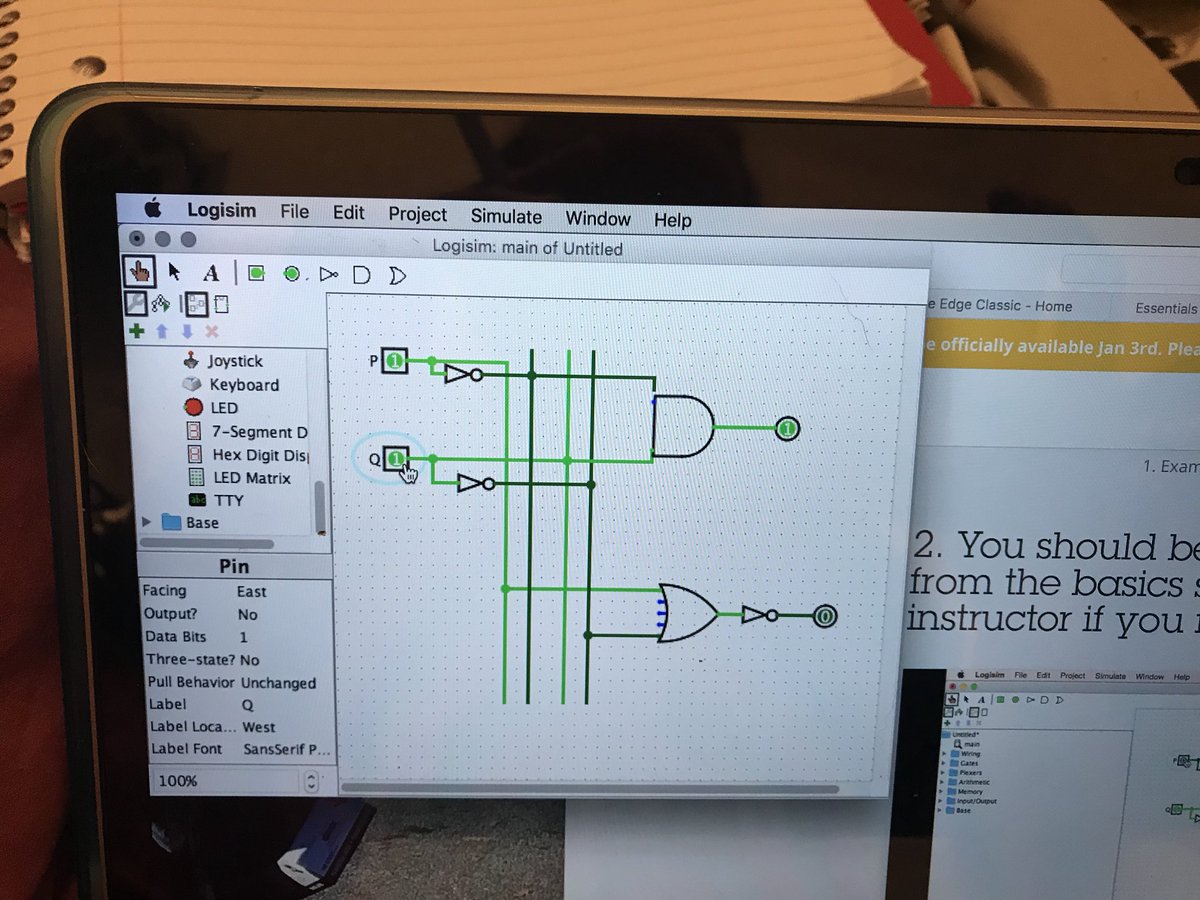Switch to browser tab Edge Classic - Home

point(1000,306)
